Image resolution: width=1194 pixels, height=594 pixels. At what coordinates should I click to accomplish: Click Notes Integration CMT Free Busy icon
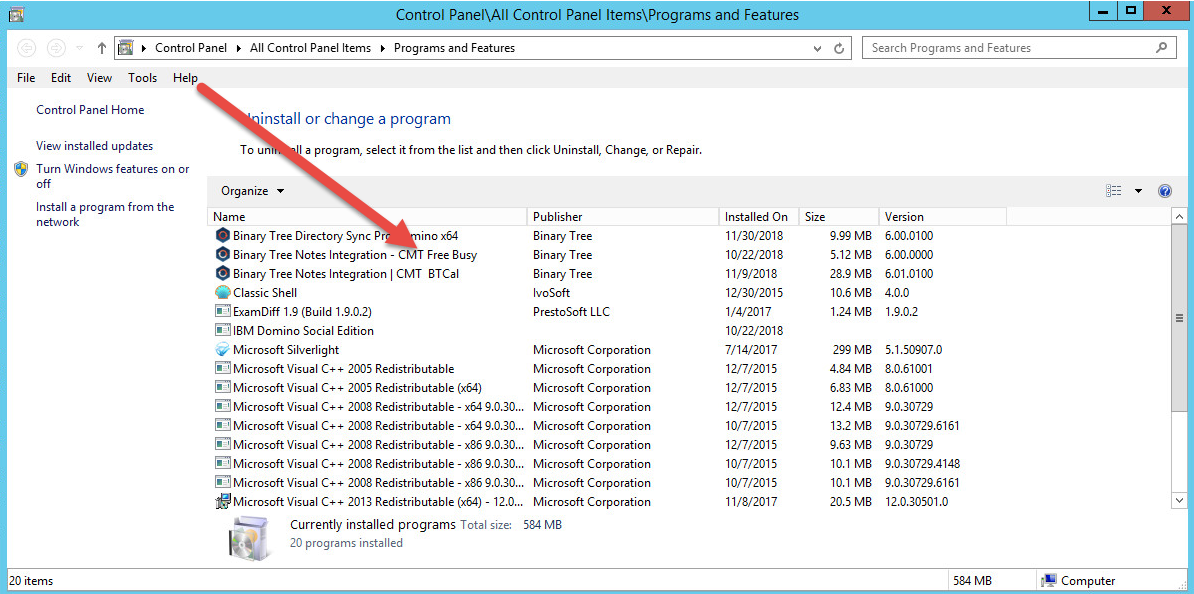222,254
